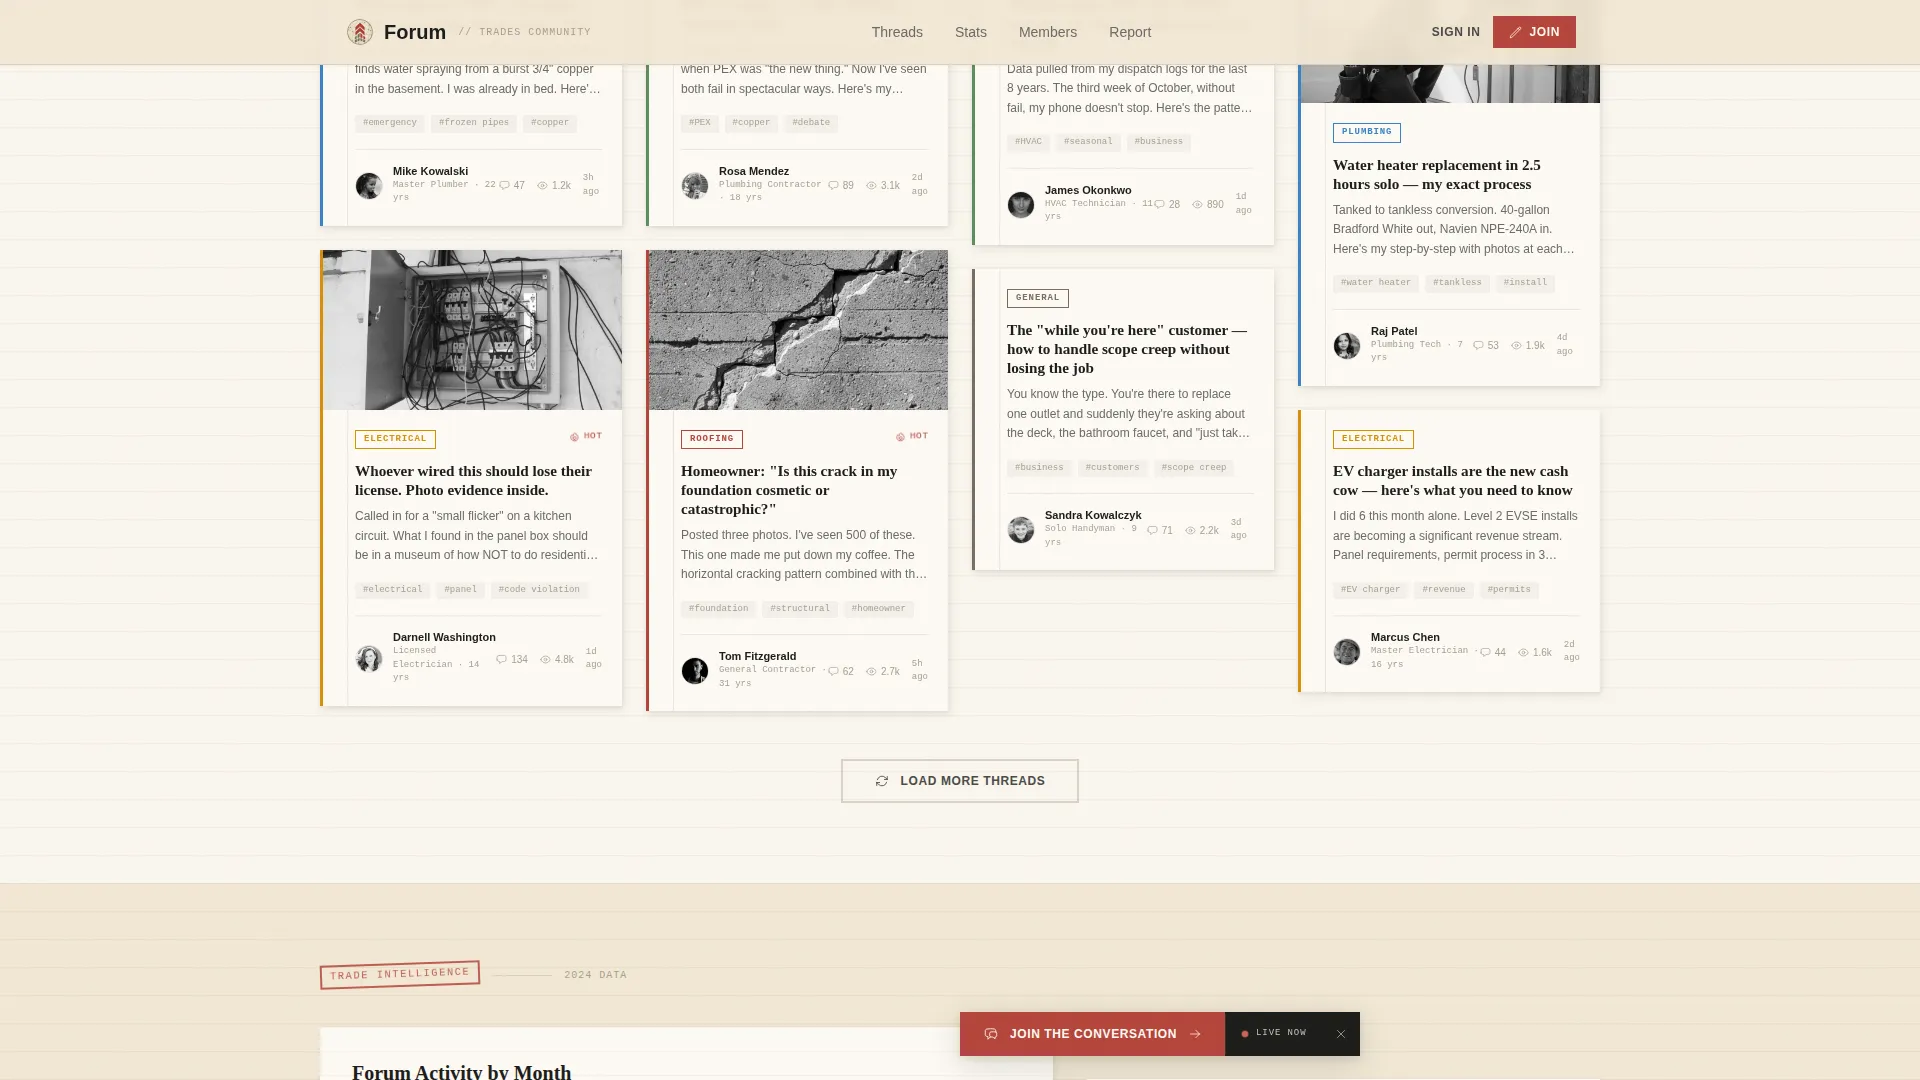Screen dimensions: 1920x1080
Task: Click the arrow icon on Join the Conversation
Action: 1195,1034
